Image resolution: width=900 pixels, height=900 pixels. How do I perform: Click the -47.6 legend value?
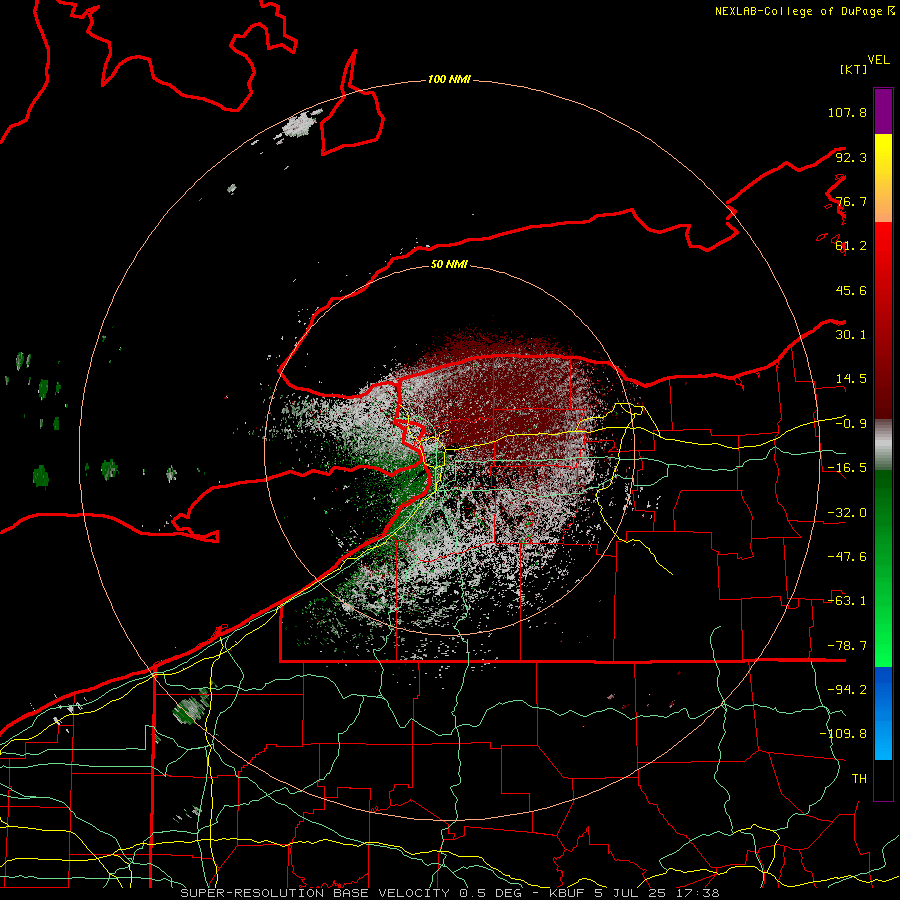coord(847,557)
